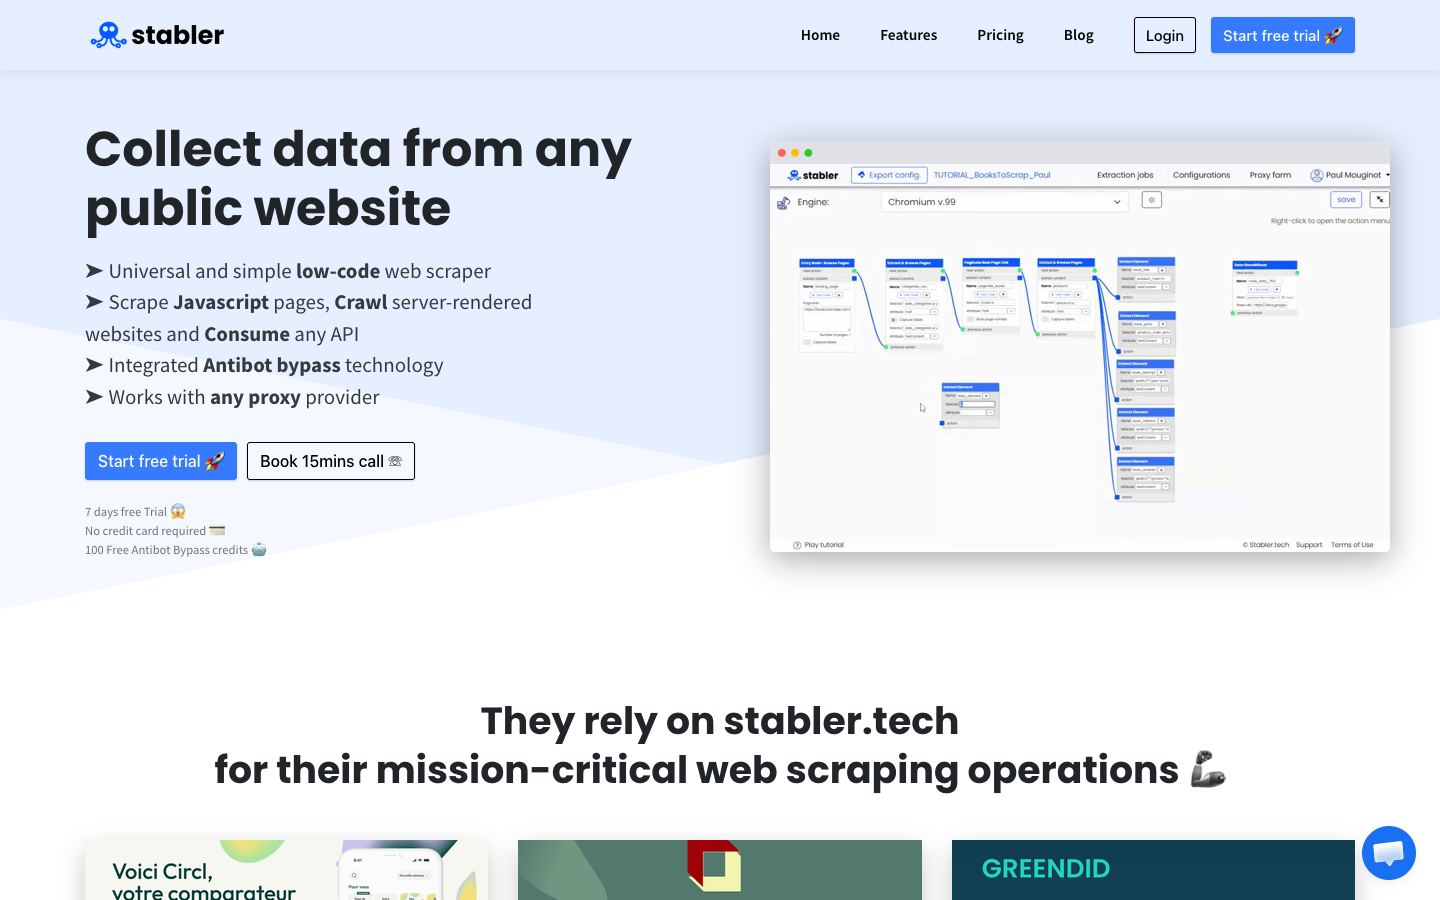Expand the Chromium v.99 engine dropdown
Image resolution: width=1440 pixels, height=900 pixels.
coord(1004,202)
